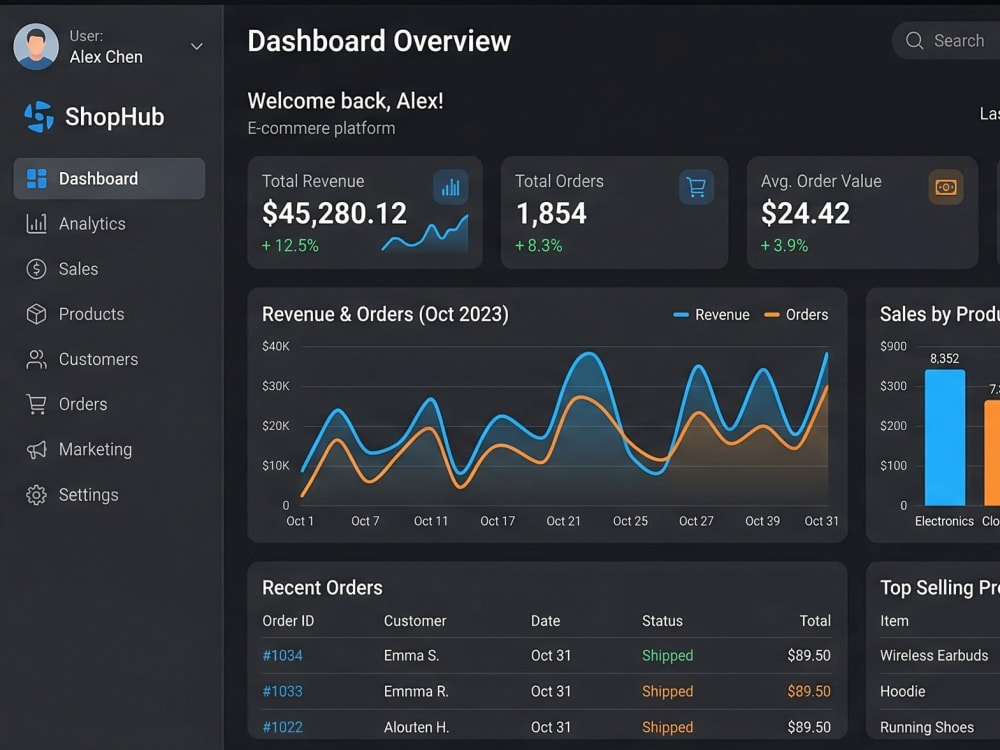
Task: Open the Marketing label in sidebar
Action: pos(95,450)
